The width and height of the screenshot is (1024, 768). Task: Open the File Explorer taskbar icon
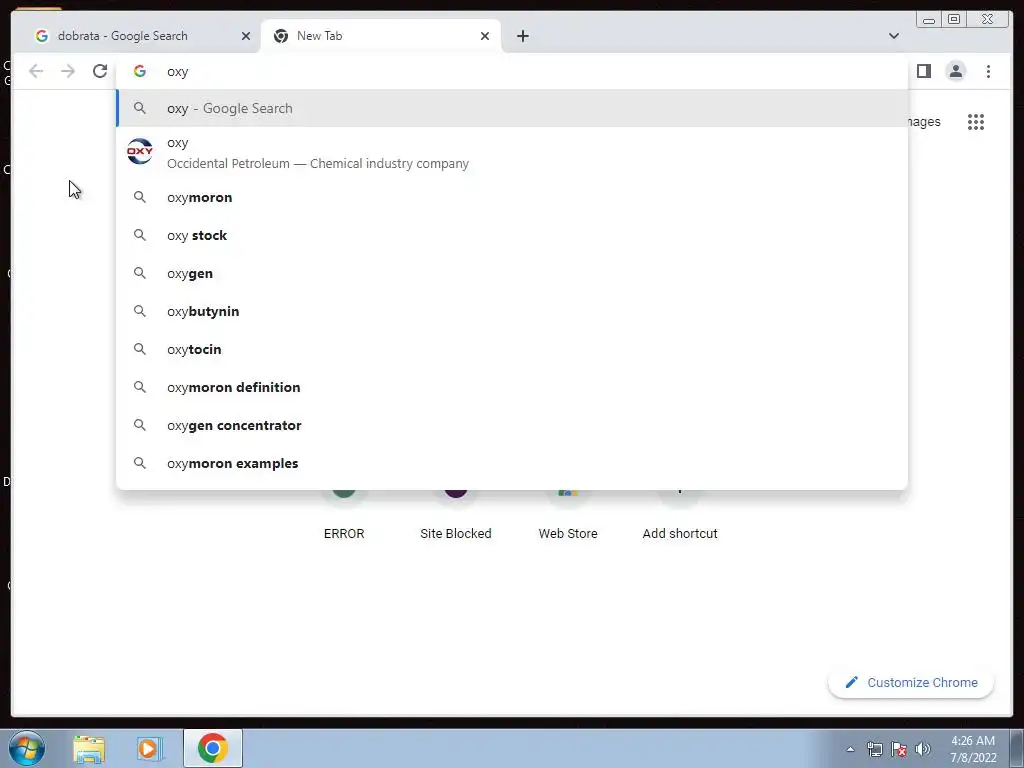[89, 748]
